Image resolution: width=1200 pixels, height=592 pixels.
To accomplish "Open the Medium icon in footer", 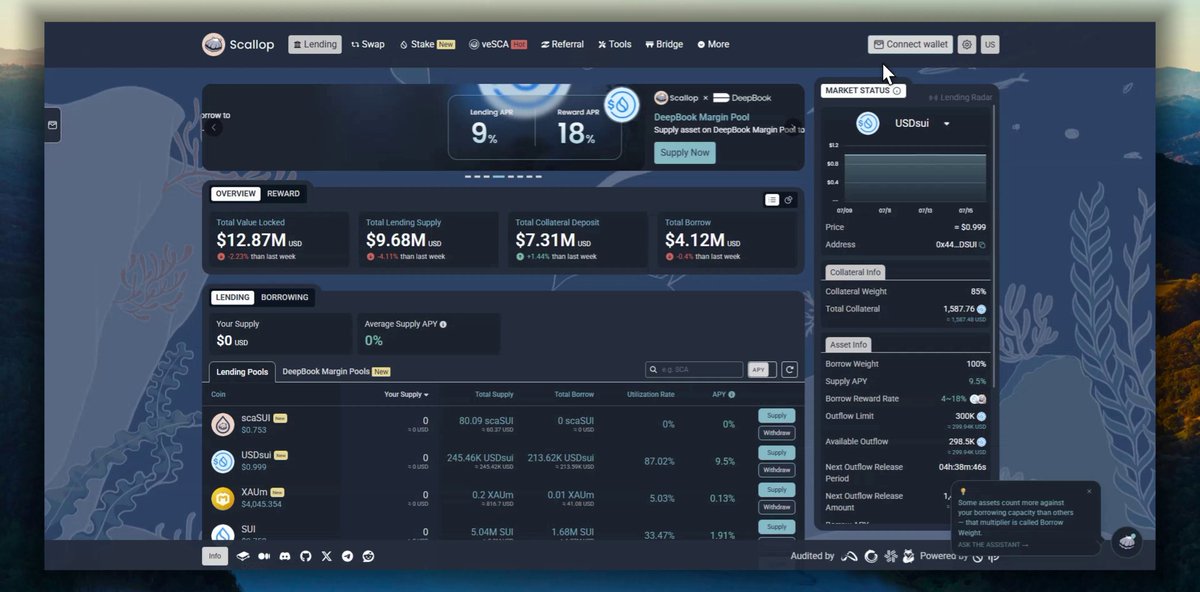I will (x=264, y=556).
